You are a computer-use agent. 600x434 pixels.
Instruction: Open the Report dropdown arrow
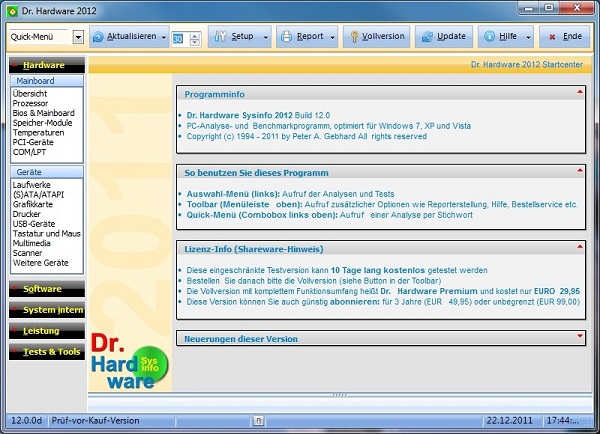point(333,38)
